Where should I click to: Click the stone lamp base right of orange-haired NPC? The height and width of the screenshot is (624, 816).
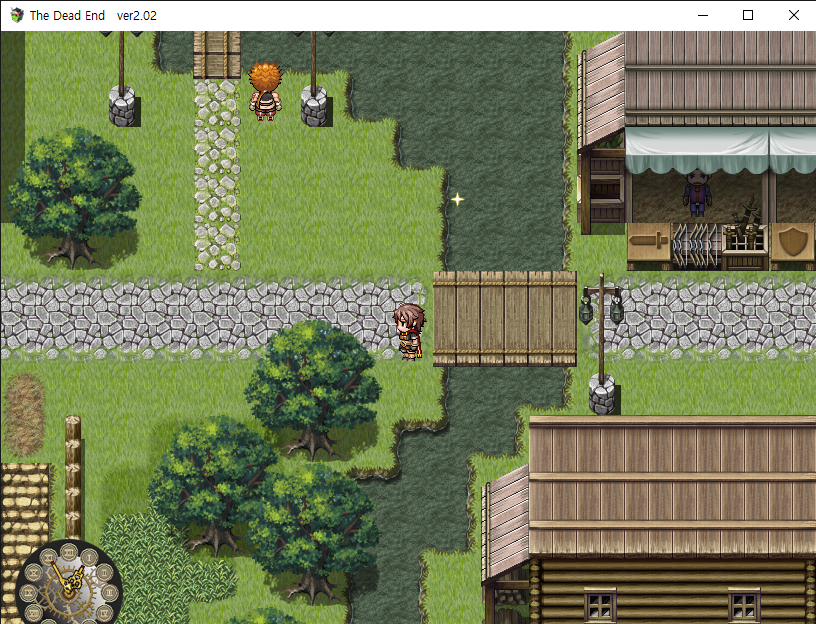click(x=314, y=107)
